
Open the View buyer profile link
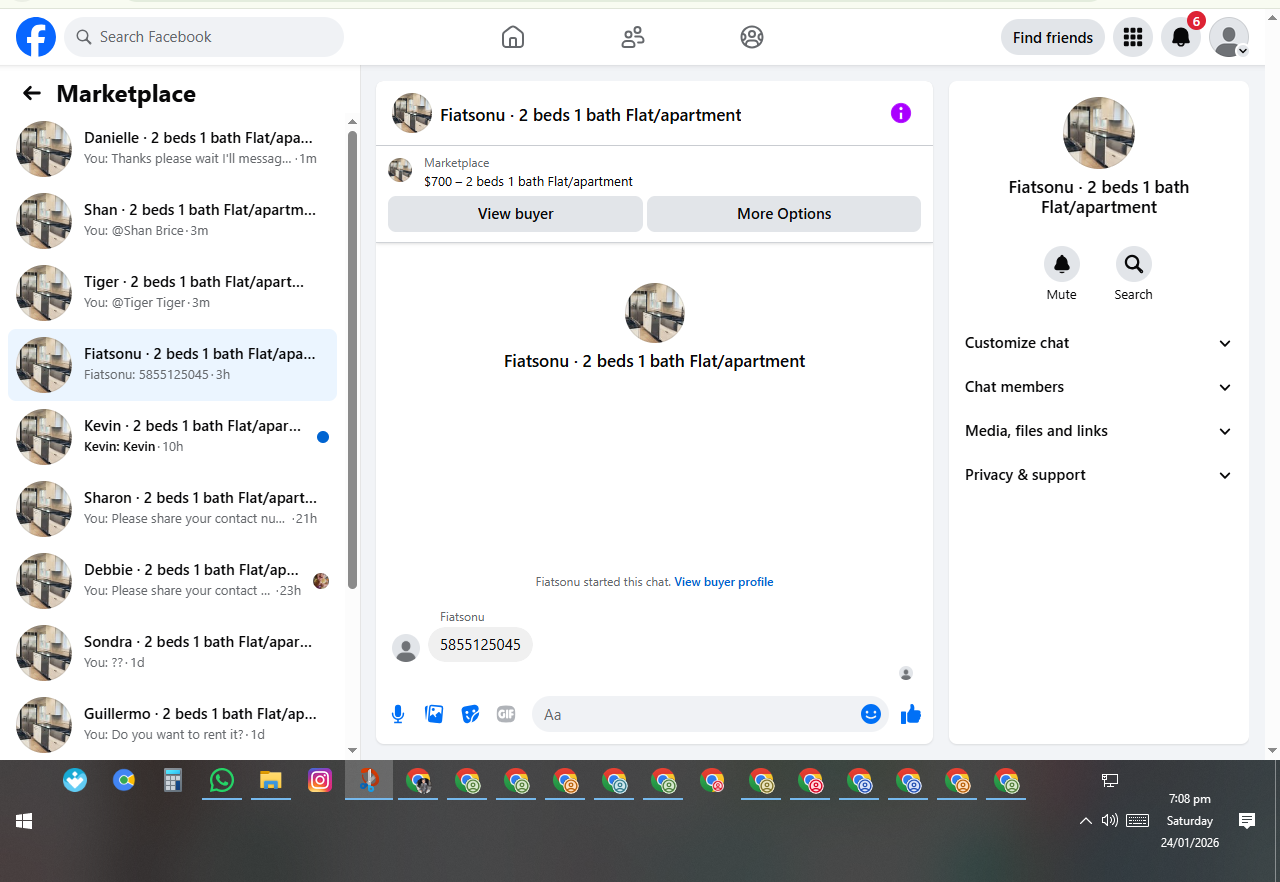[724, 582]
